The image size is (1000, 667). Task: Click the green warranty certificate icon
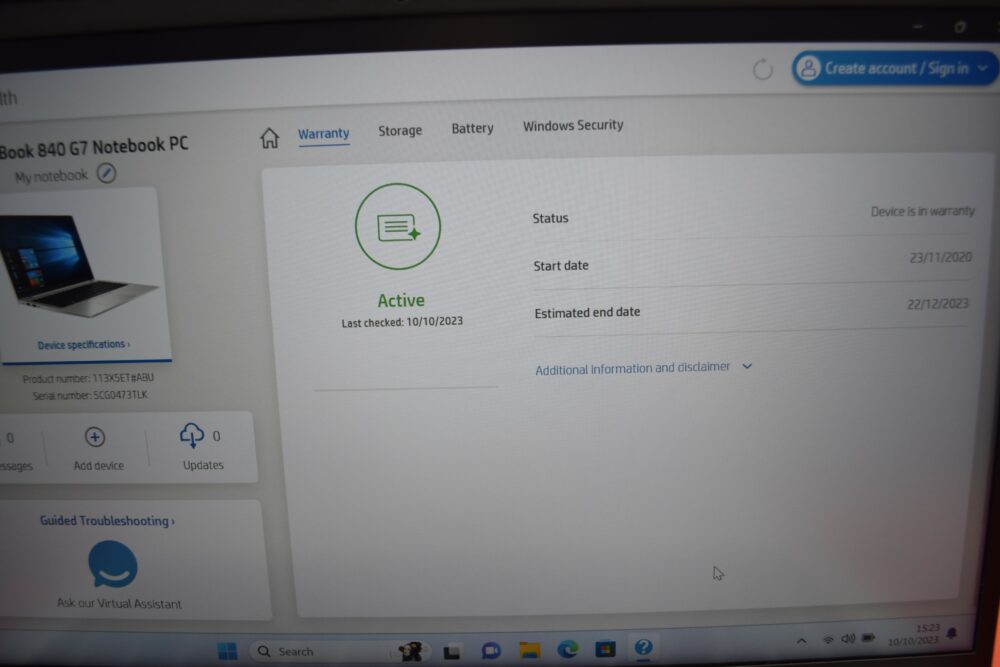pos(398,226)
